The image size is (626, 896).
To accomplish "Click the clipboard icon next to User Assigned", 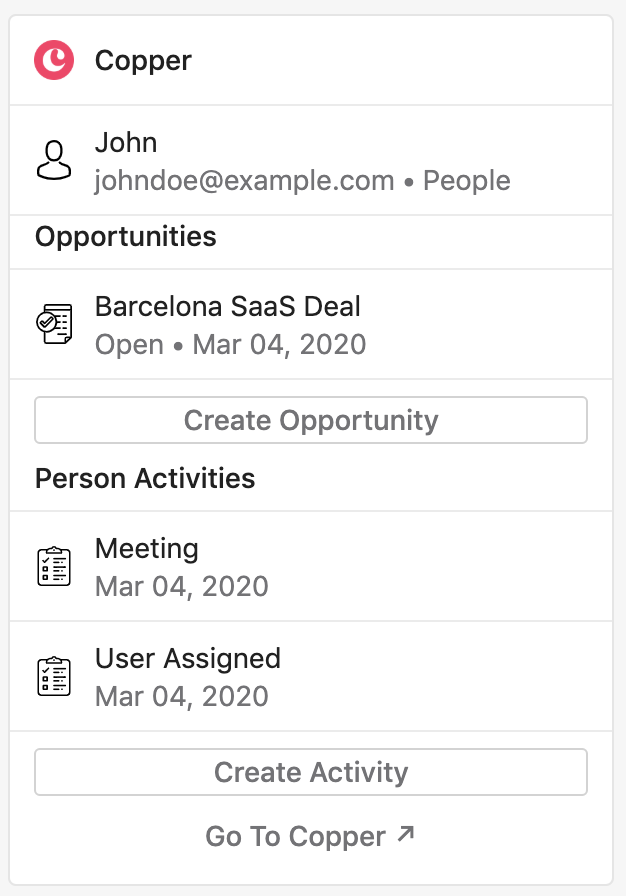I will pyautogui.click(x=54, y=676).
